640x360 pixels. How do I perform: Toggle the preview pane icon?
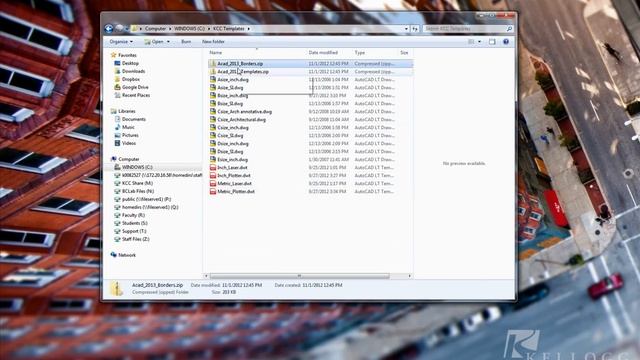(x=492, y=42)
